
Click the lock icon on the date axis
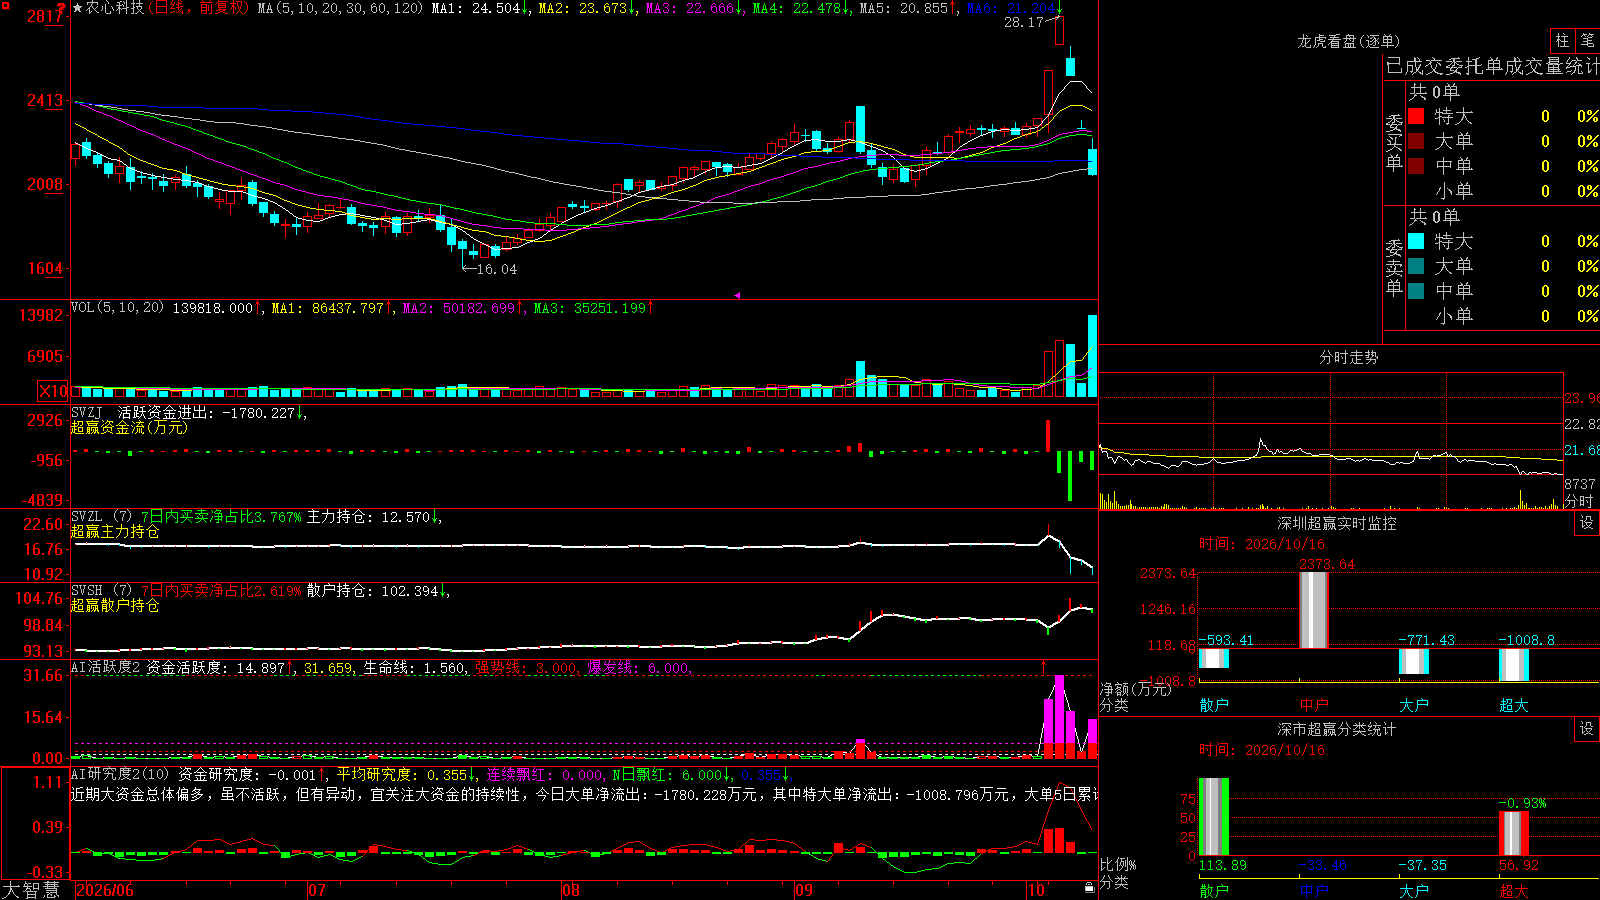point(1089,888)
